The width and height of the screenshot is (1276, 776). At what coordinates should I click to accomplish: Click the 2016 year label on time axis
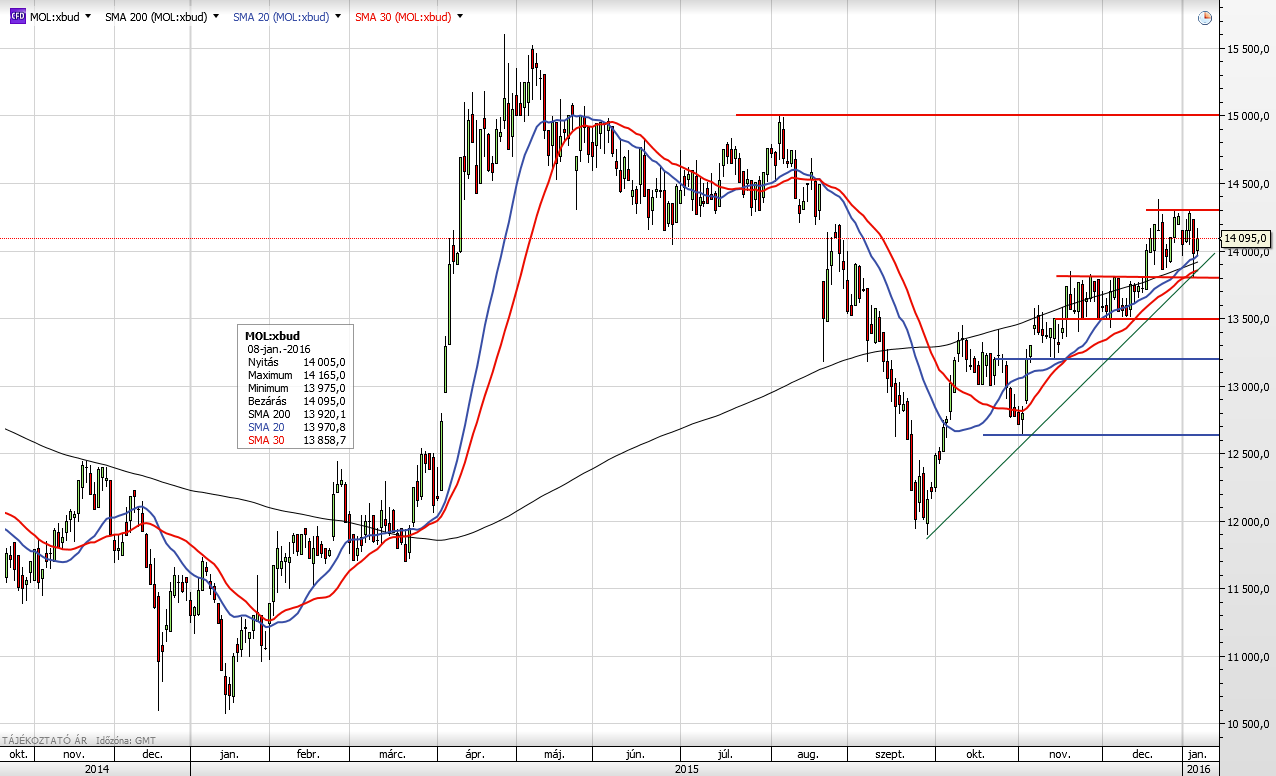(x=1197, y=769)
